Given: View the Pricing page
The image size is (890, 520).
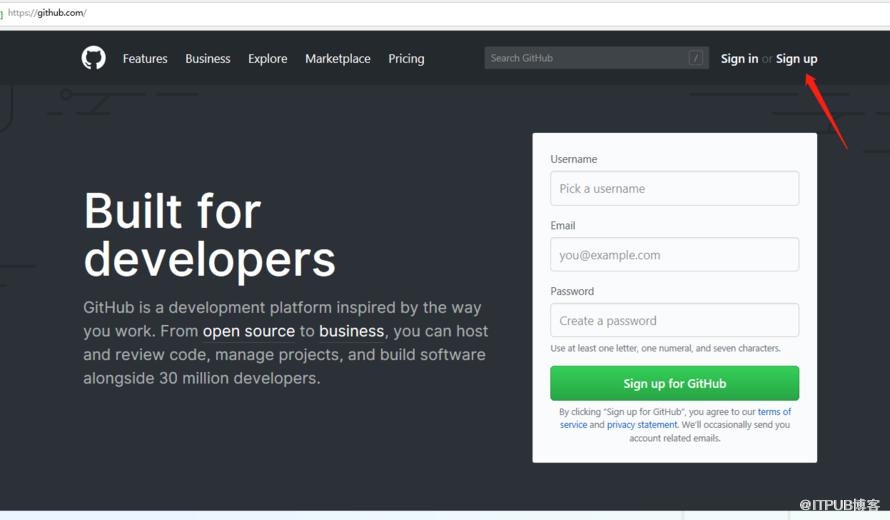Looking at the screenshot, I should (x=406, y=58).
